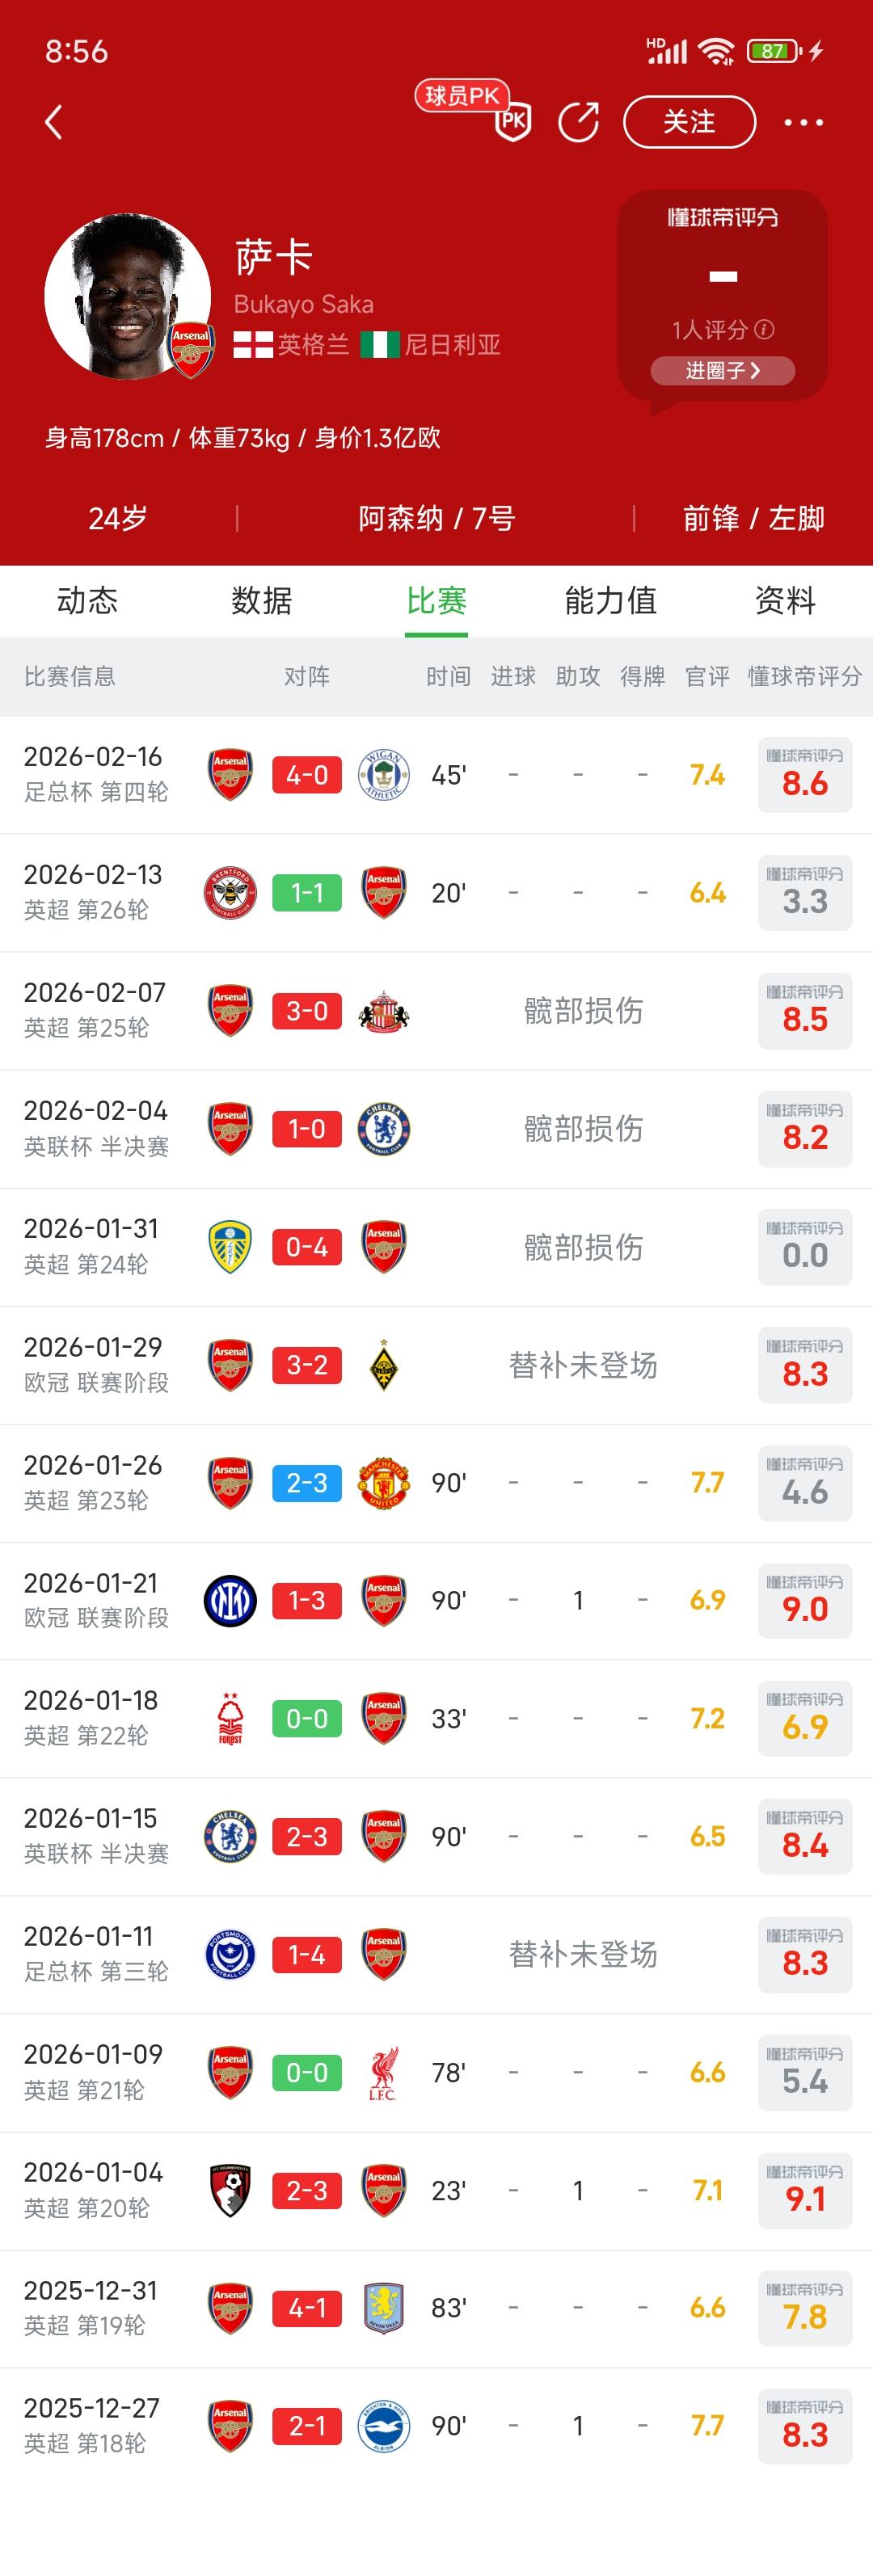Viewport: 873px width, 2576px height.
Task: Tap the 3.3 rating box for Brentford match
Action: click(x=805, y=893)
